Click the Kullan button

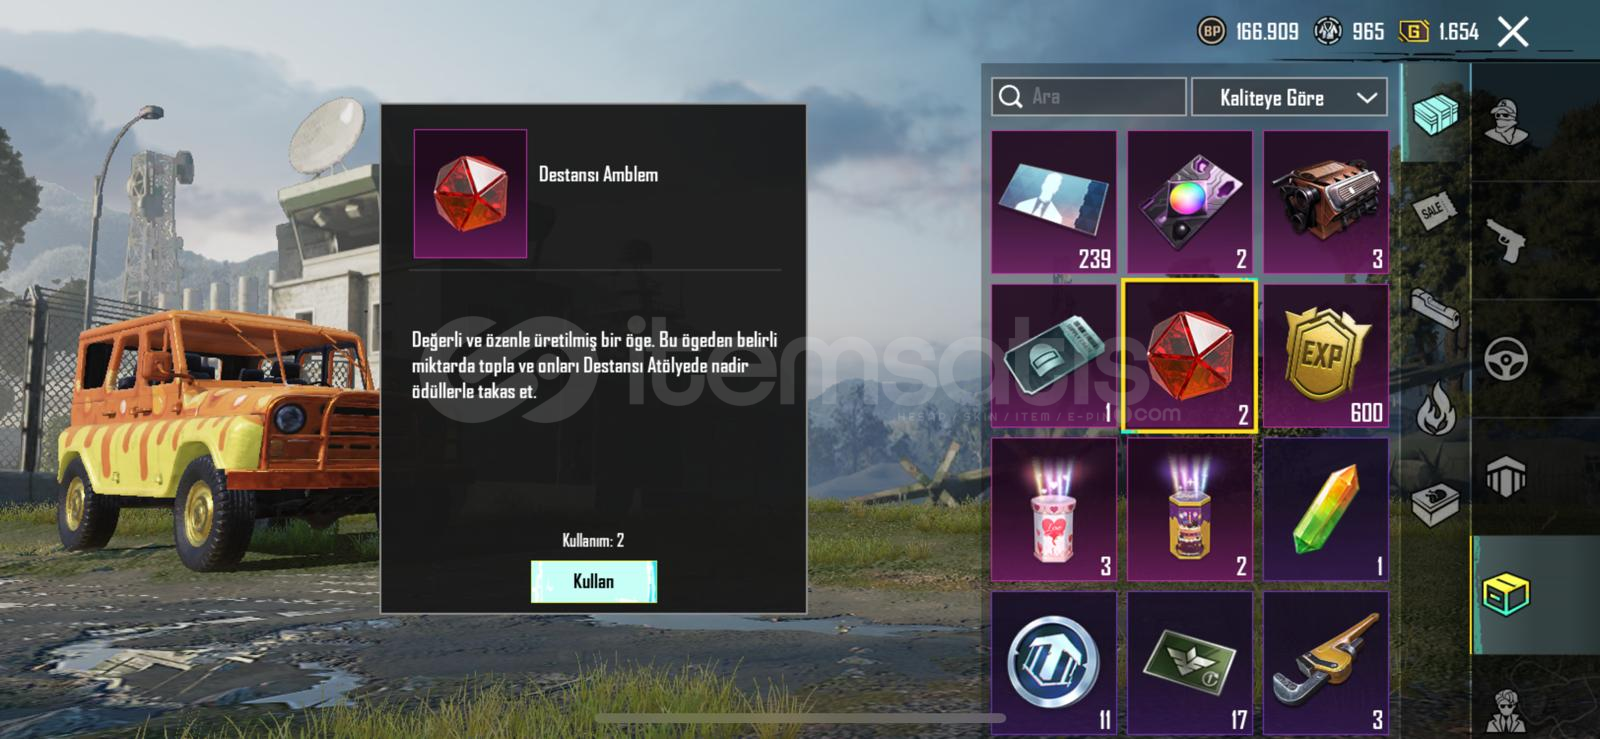click(593, 581)
